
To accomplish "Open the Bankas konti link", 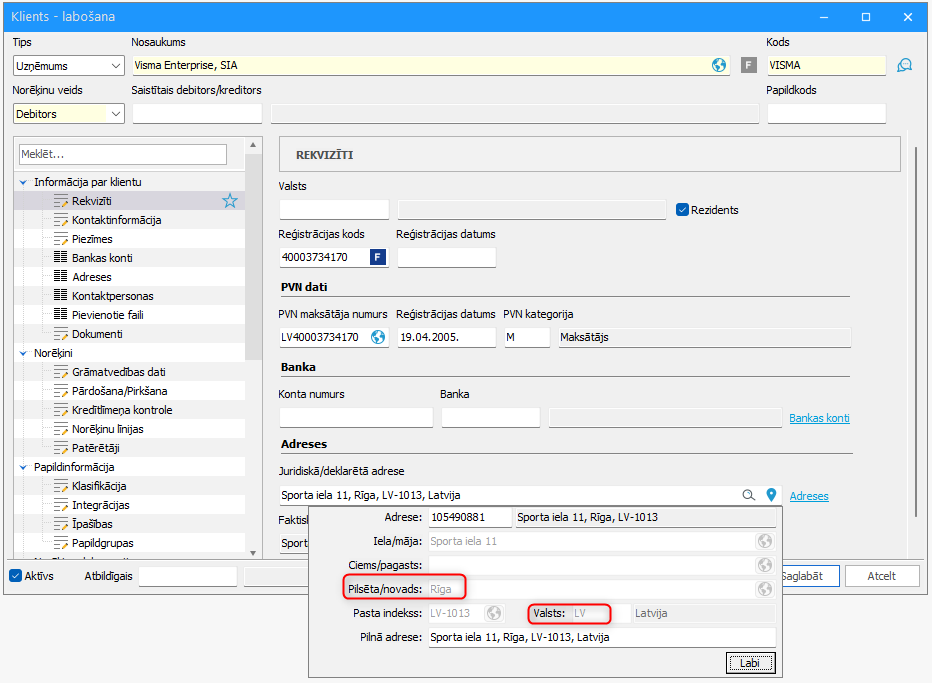I will (x=819, y=418).
